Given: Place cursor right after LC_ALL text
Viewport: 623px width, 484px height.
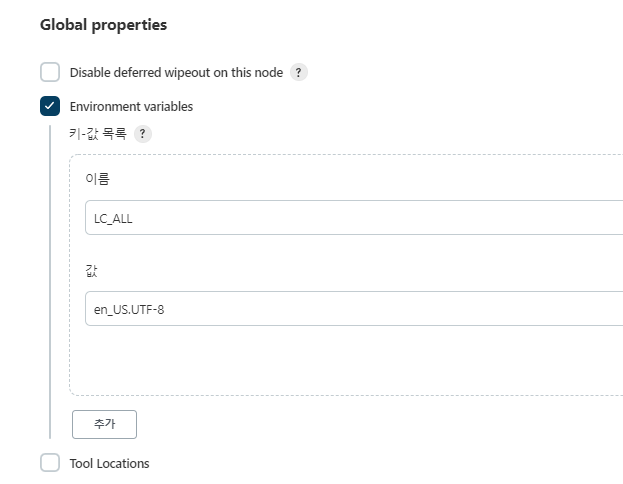Looking at the screenshot, I should pos(133,219).
